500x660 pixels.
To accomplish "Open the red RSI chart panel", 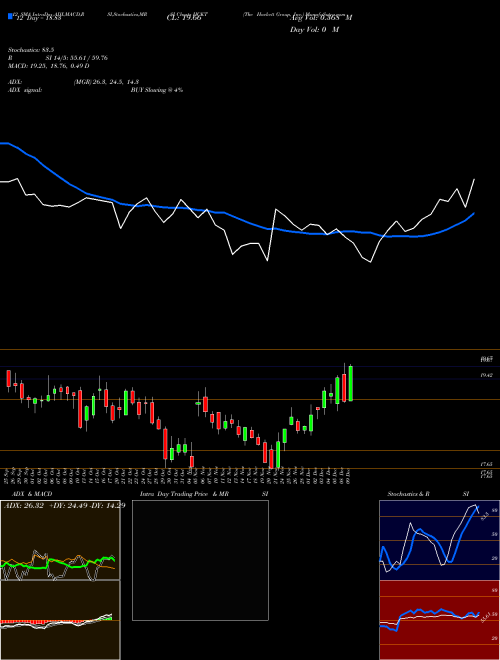I will click(439, 620).
